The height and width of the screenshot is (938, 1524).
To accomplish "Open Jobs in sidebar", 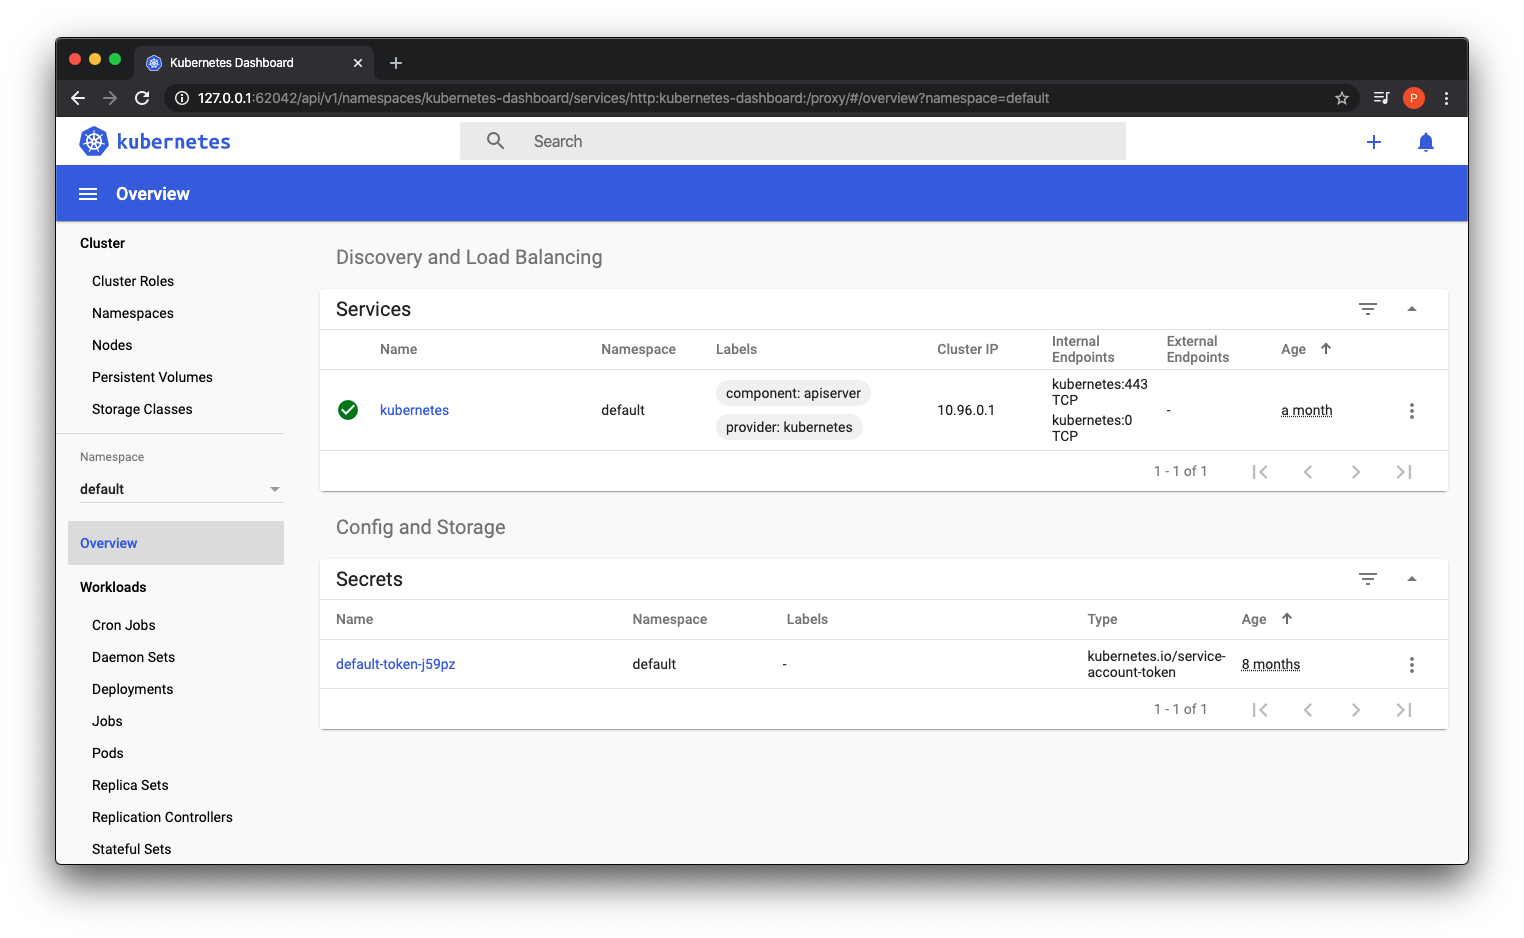I will [107, 721].
